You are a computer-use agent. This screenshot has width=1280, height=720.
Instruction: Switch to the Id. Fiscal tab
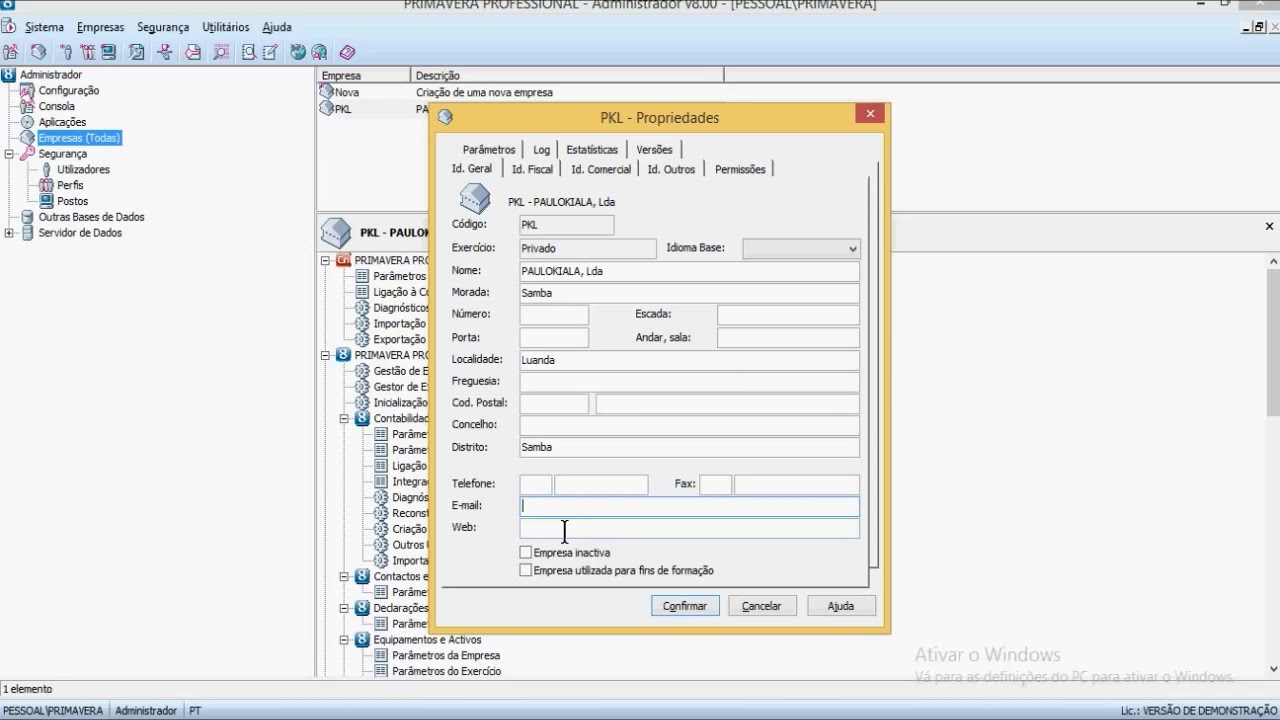point(532,169)
